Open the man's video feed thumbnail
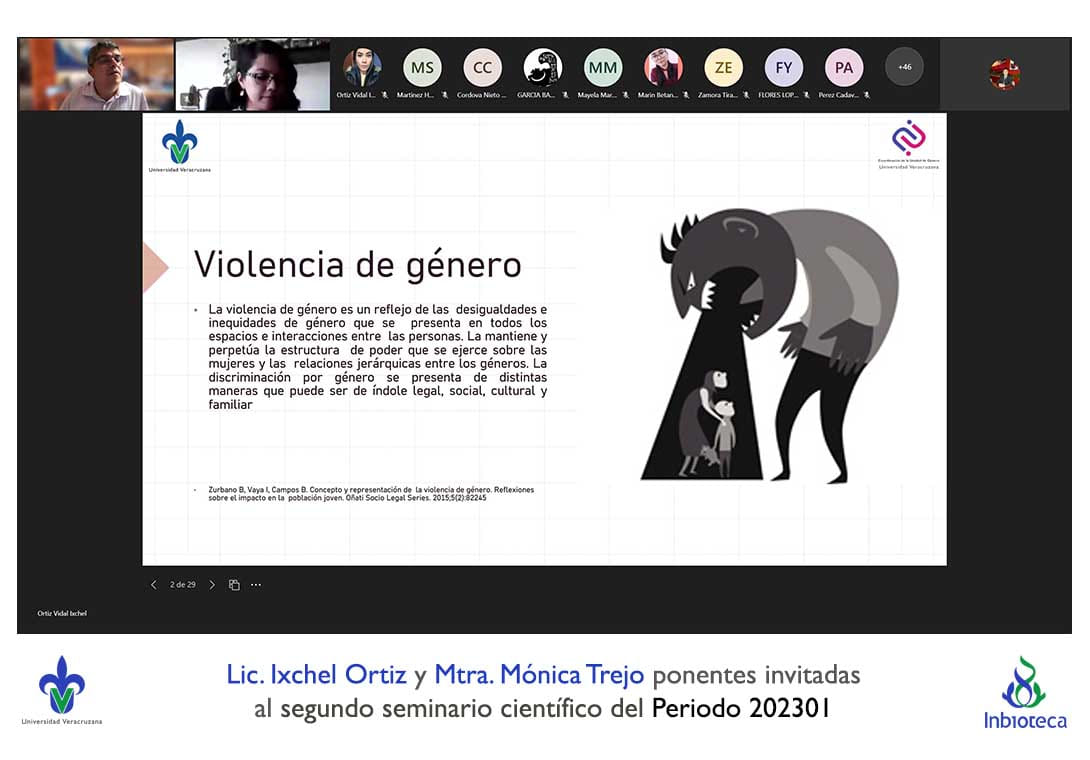Image resolution: width=1090 pixels, height=760 pixels. [x=96, y=75]
